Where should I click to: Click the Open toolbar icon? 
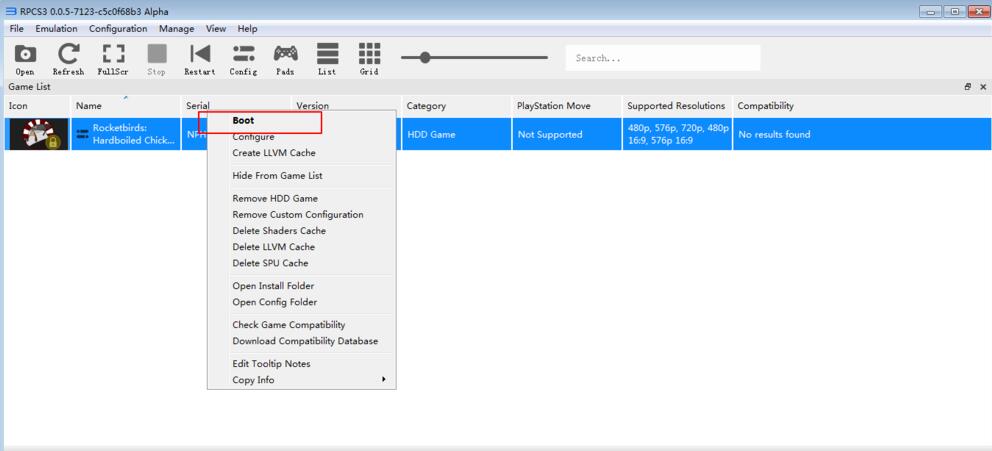pyautogui.click(x=25, y=59)
